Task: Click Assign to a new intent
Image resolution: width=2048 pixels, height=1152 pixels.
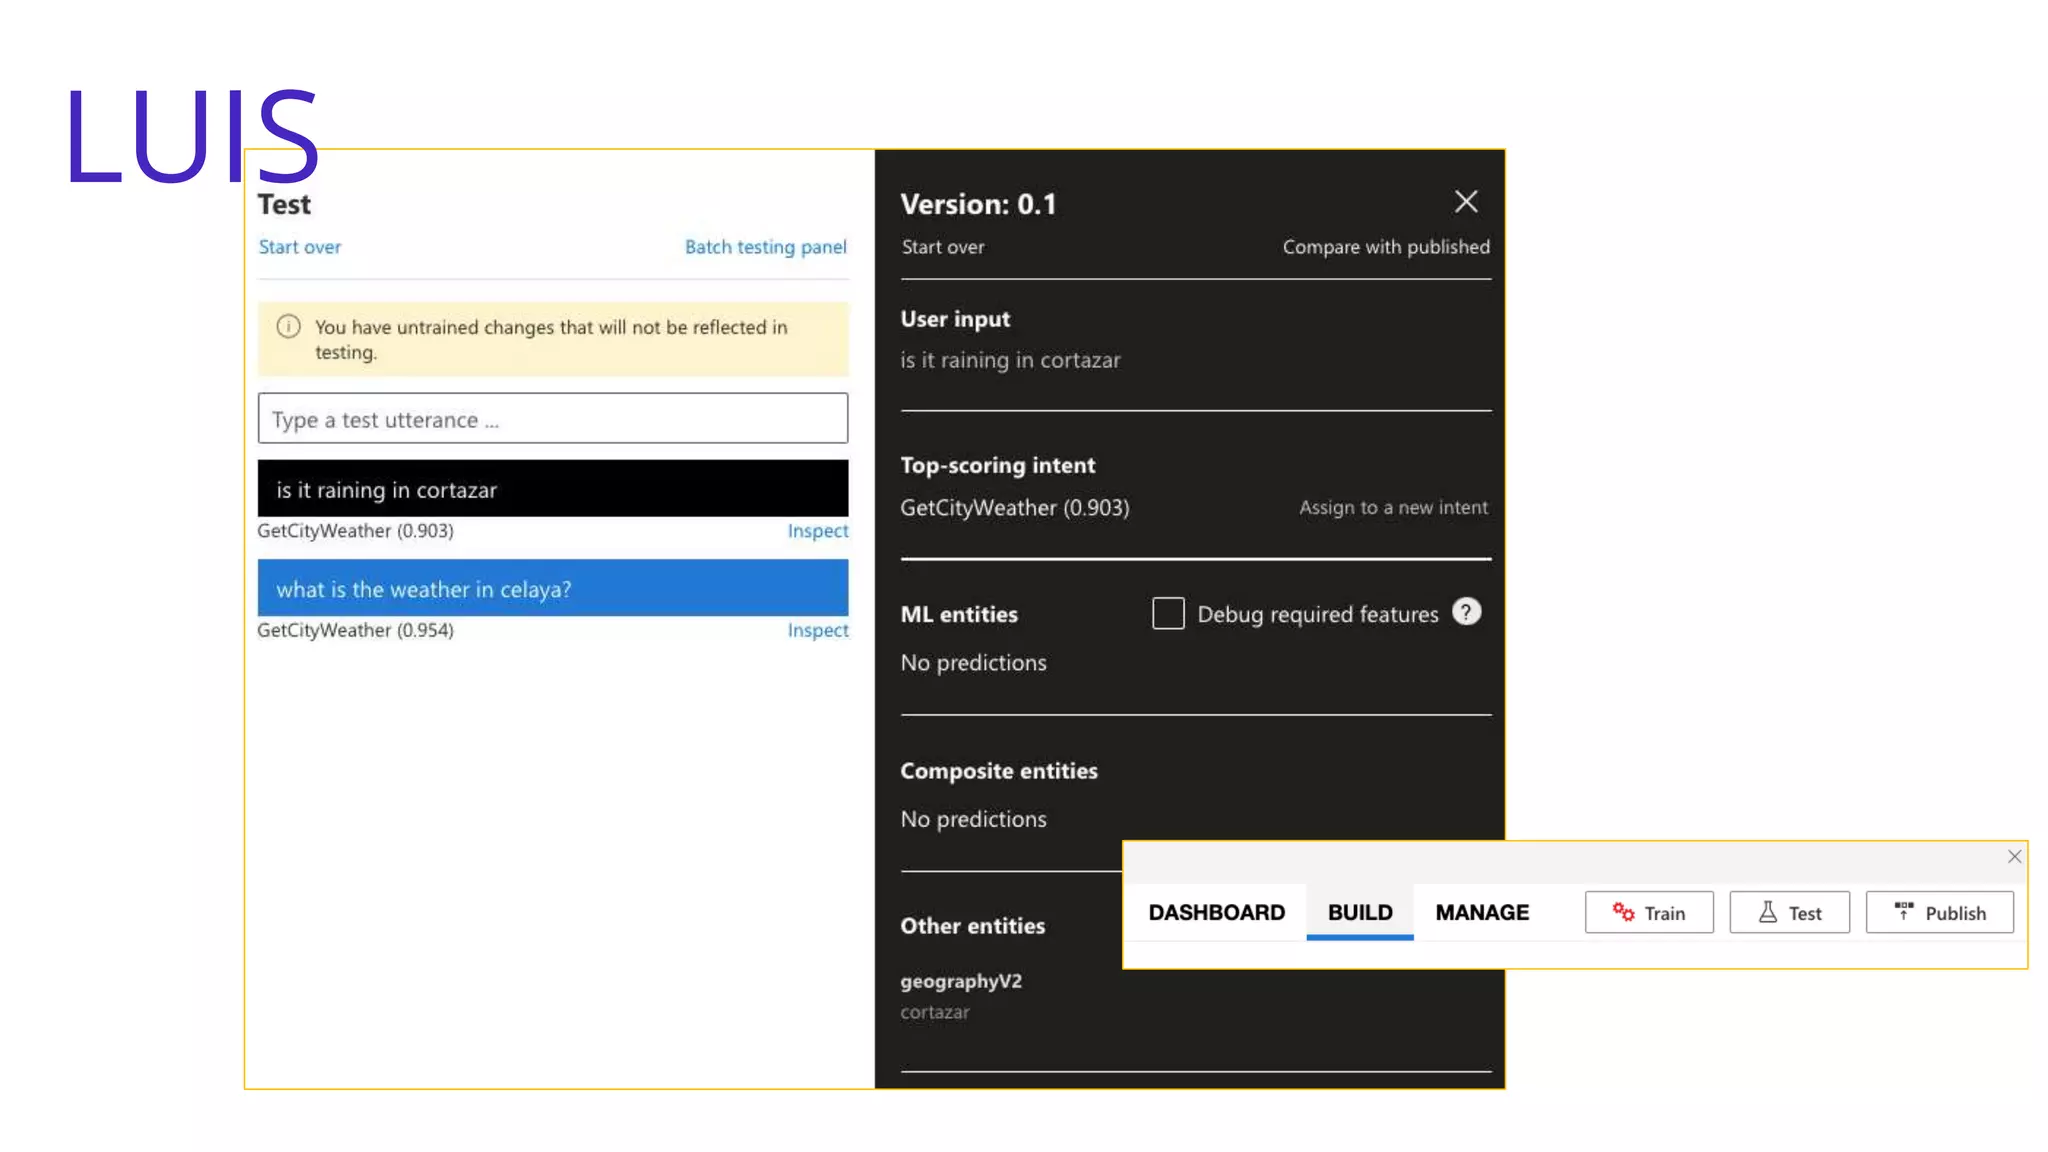Action: (1392, 507)
